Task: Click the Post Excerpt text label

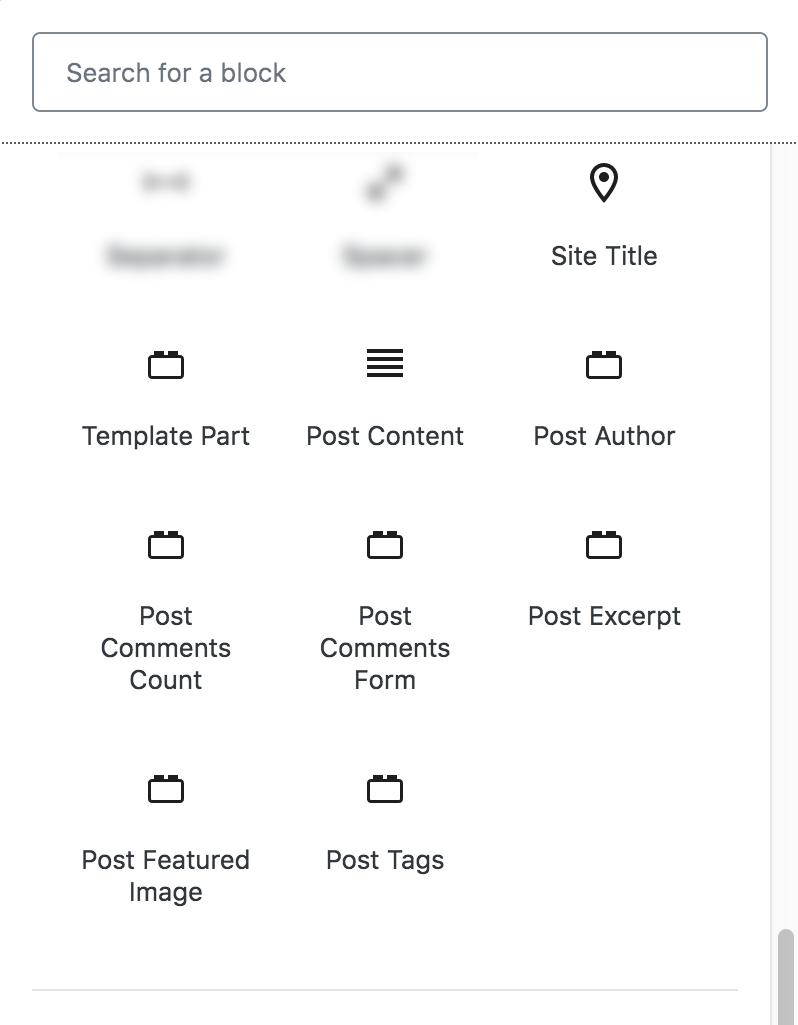Action: (x=604, y=616)
